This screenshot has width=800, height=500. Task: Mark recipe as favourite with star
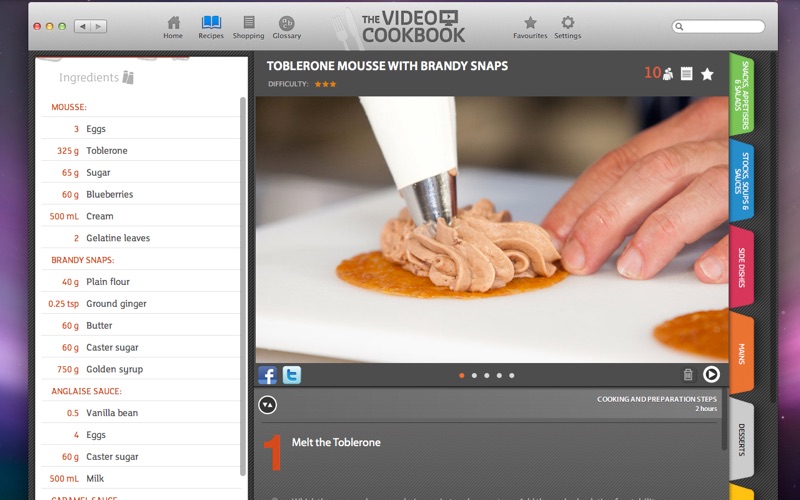(707, 74)
